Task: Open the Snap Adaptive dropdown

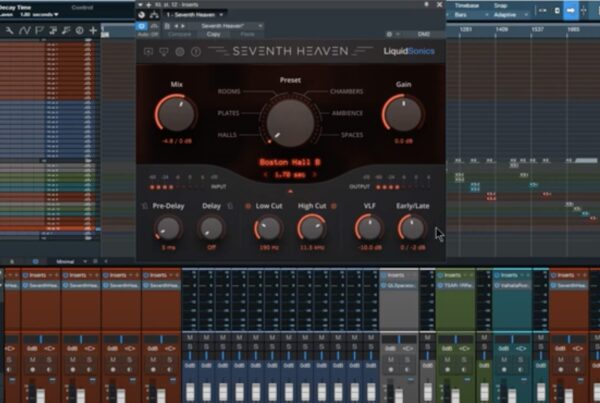Action: tap(511, 15)
